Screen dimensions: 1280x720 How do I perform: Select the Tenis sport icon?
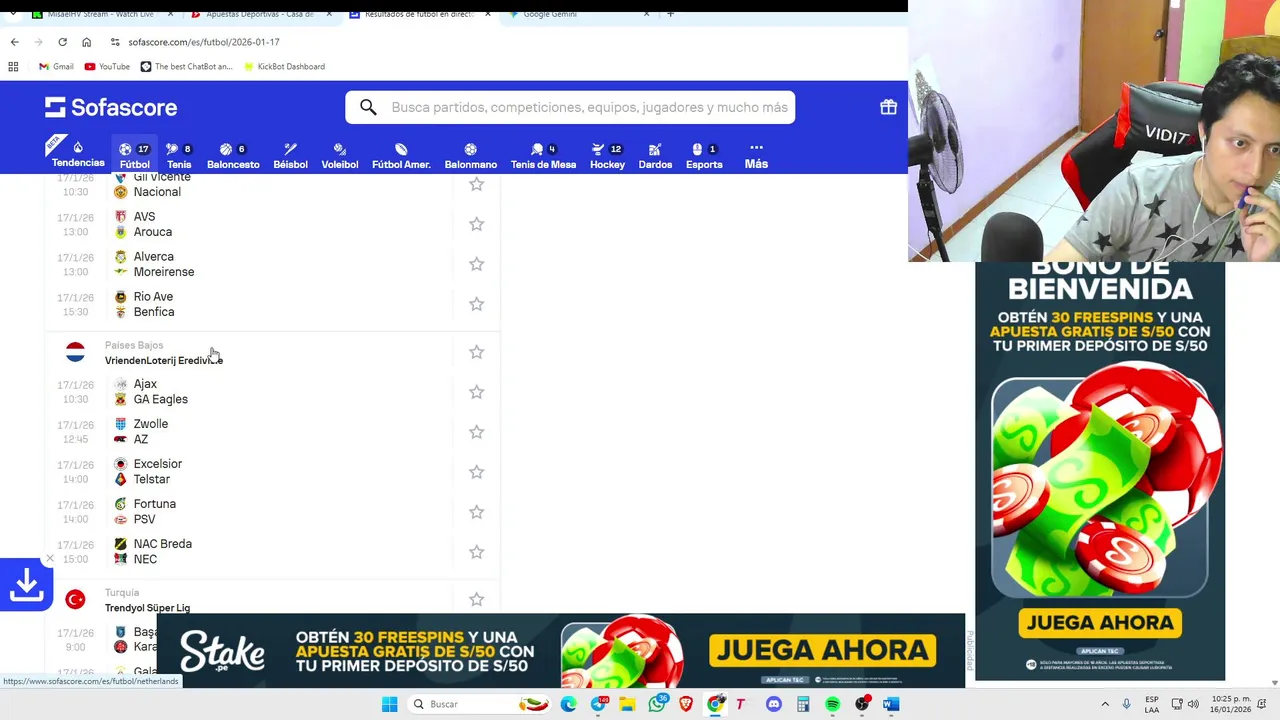[x=179, y=154]
